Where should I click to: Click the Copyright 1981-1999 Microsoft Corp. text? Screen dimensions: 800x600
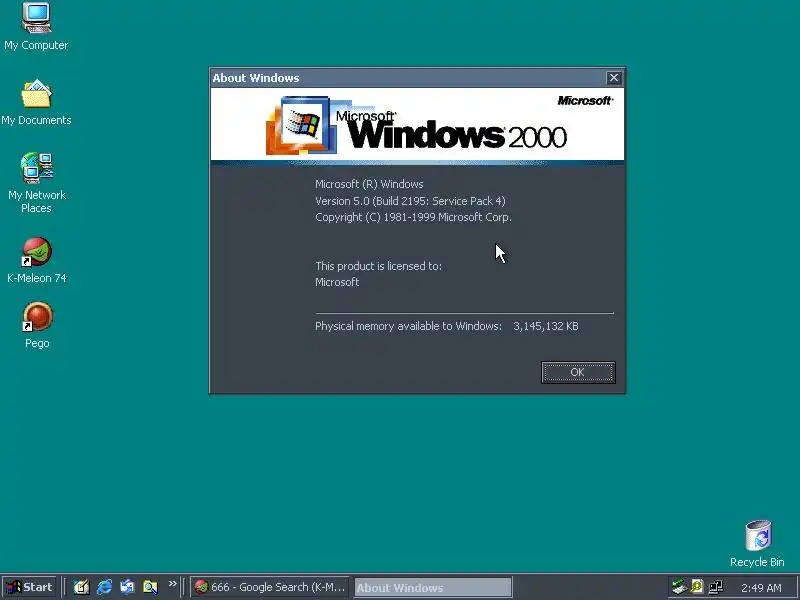coord(413,217)
